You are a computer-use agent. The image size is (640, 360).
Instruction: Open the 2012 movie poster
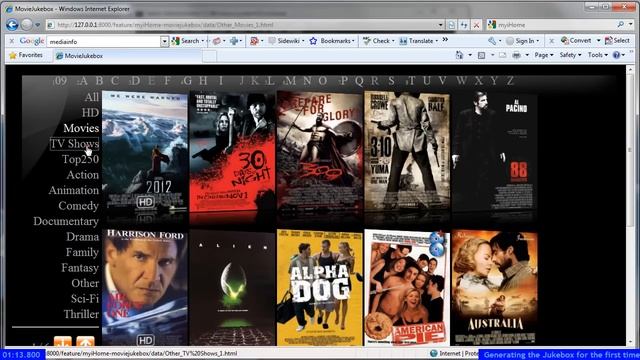[x=145, y=152]
